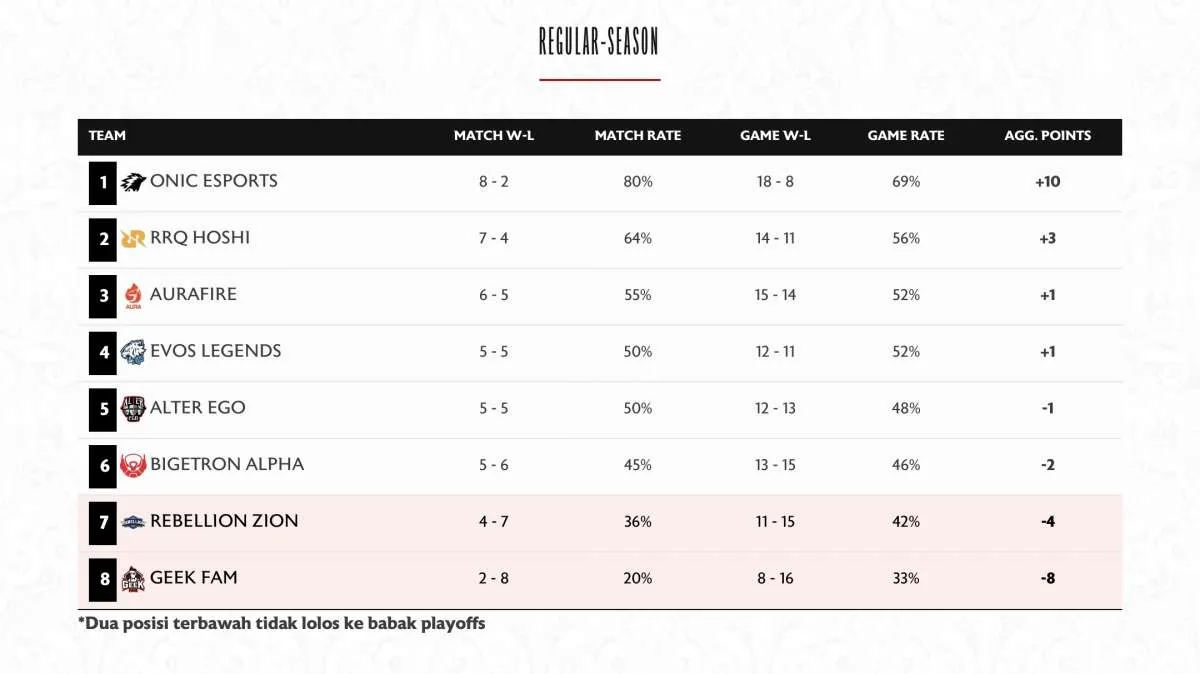
Task: Click the REGULAR-SEASON heading
Action: tap(599, 42)
